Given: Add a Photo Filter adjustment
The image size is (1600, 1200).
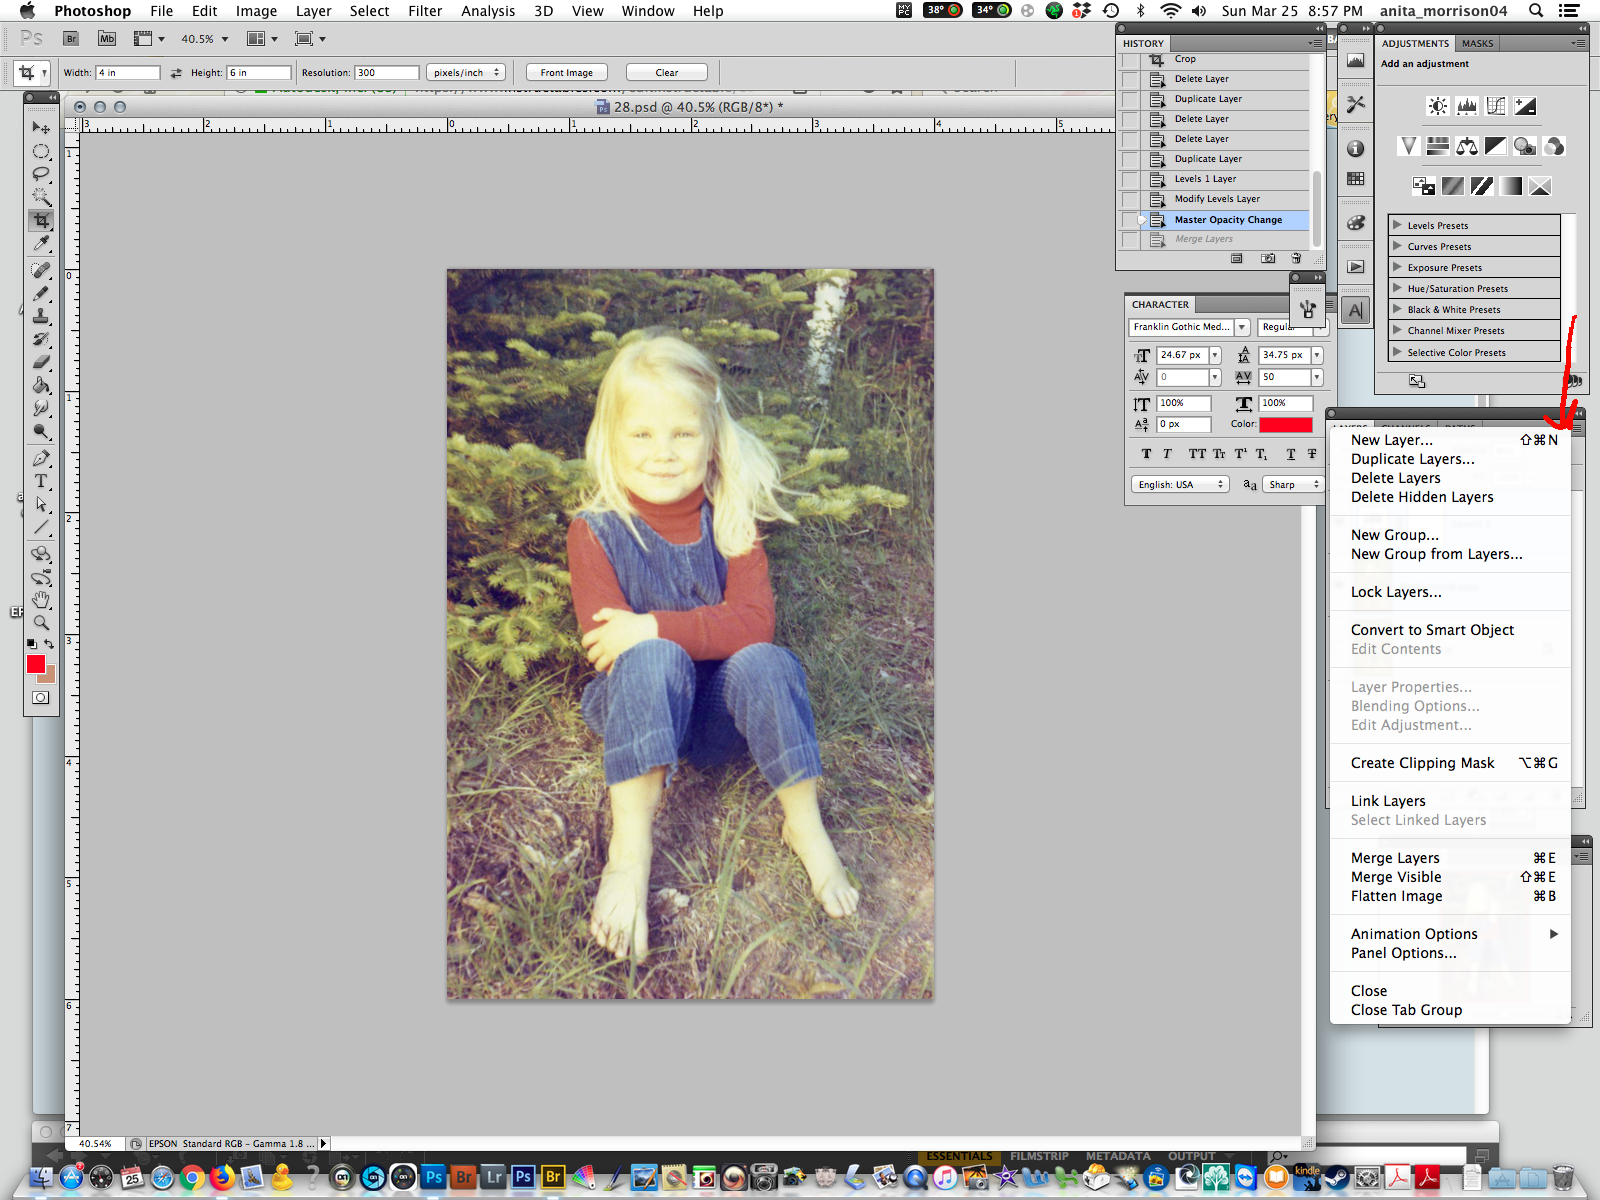Looking at the screenshot, I should click(1525, 146).
